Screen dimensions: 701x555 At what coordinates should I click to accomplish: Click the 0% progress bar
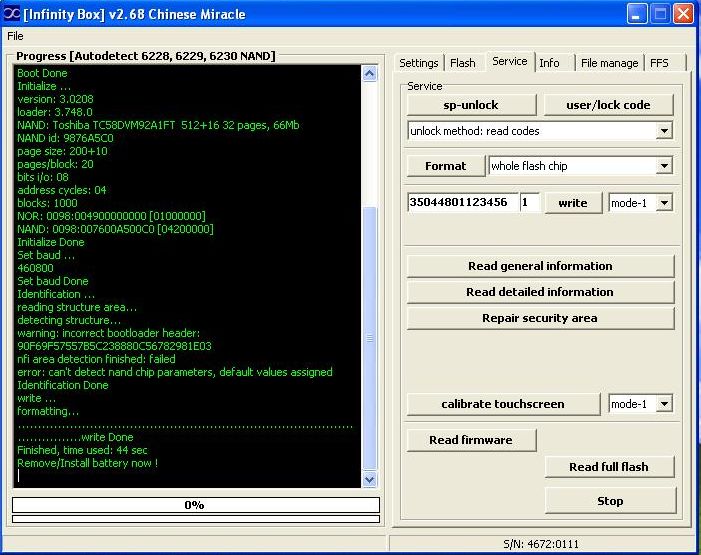(x=196, y=505)
